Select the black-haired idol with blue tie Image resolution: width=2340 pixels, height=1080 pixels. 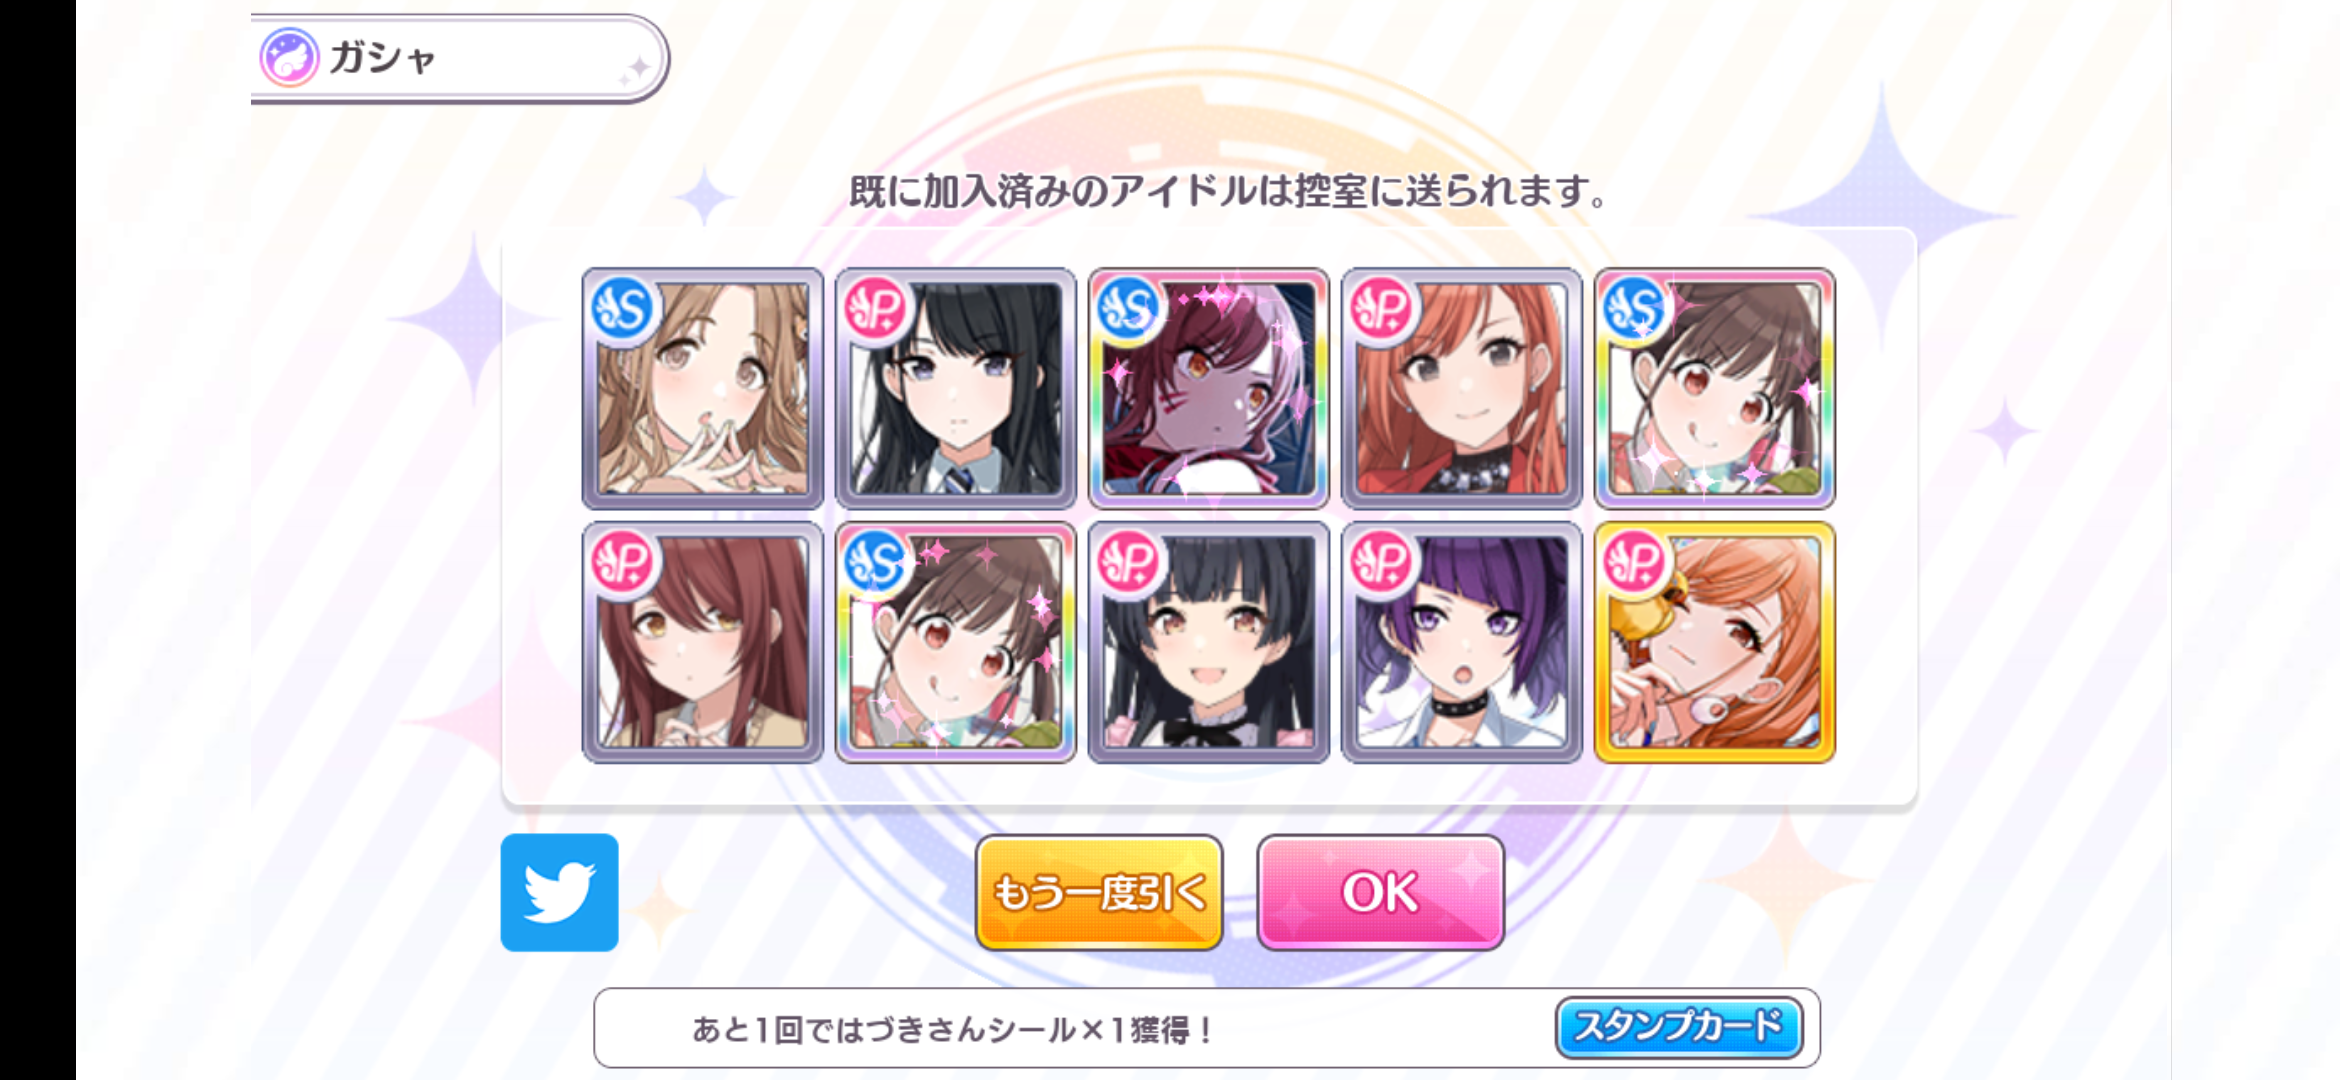coord(956,388)
